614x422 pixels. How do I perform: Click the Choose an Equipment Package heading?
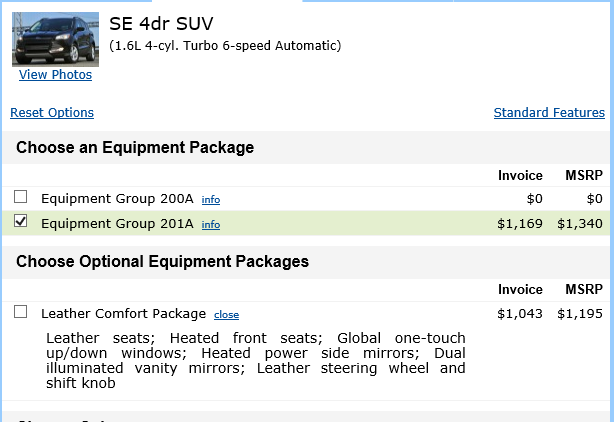click(135, 148)
